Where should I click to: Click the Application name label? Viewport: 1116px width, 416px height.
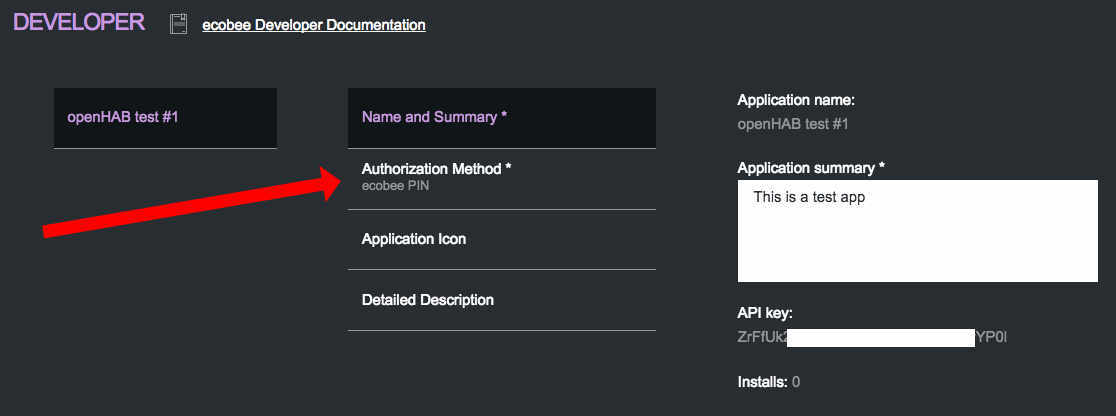tap(796, 100)
